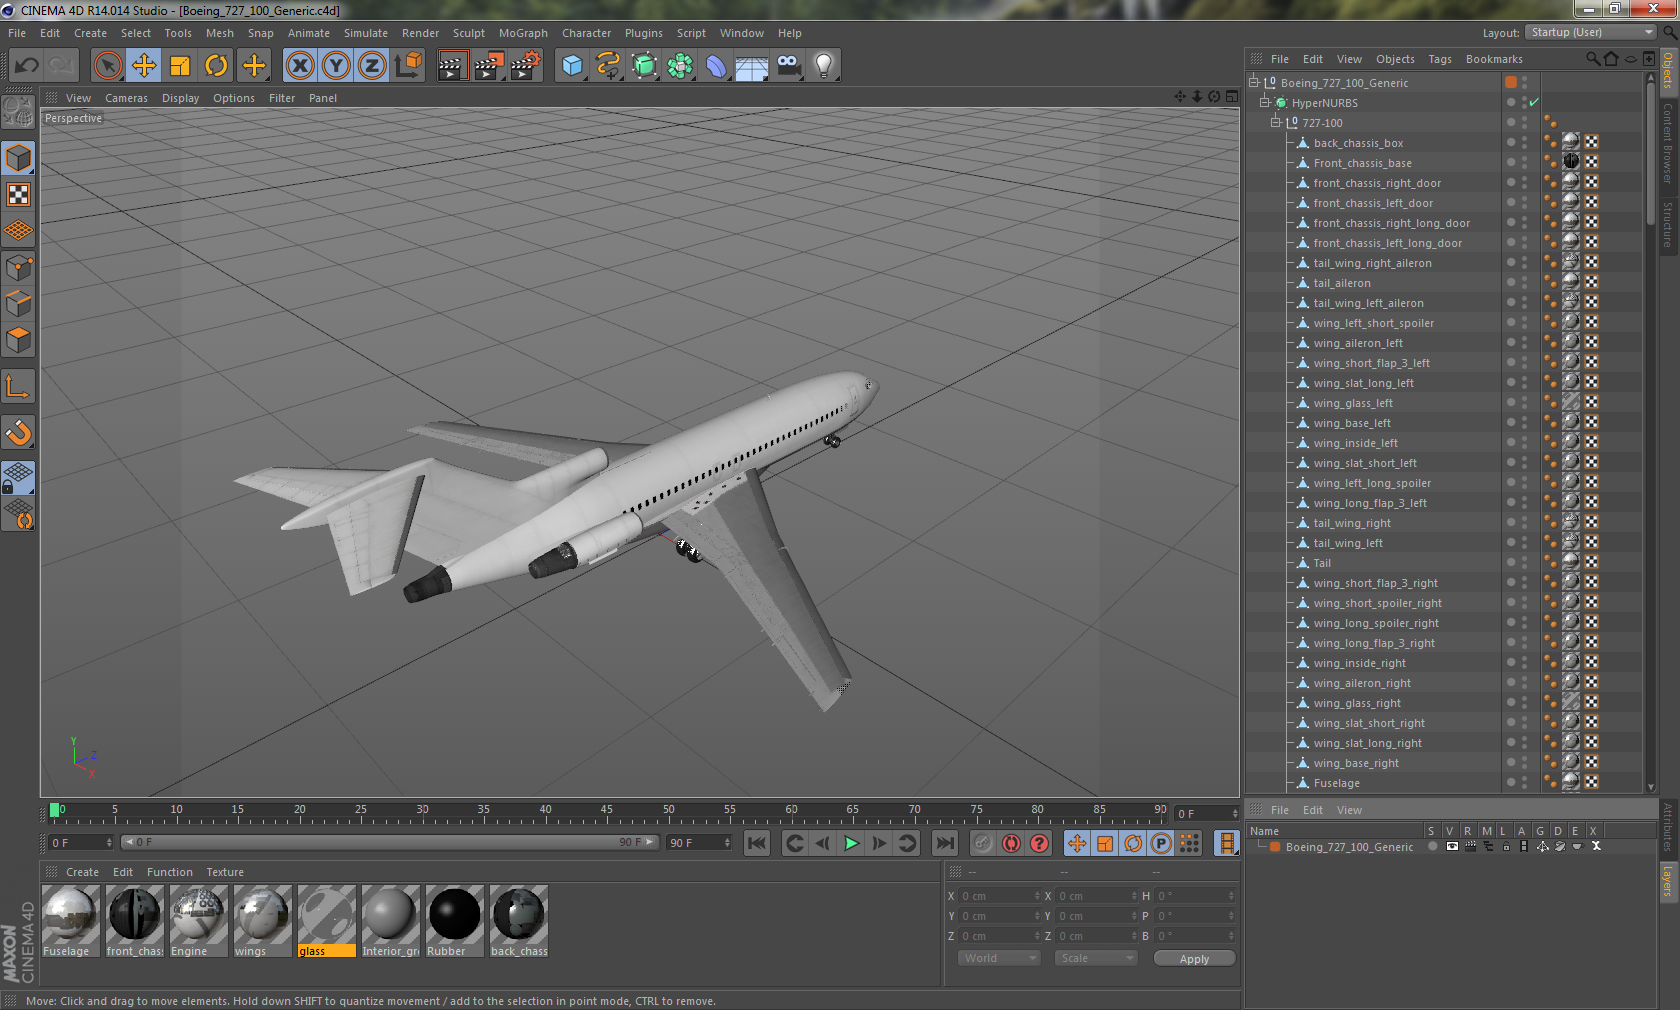The width and height of the screenshot is (1680, 1010).
Task: Toggle the Enable Axis tool
Action: click(x=19, y=386)
